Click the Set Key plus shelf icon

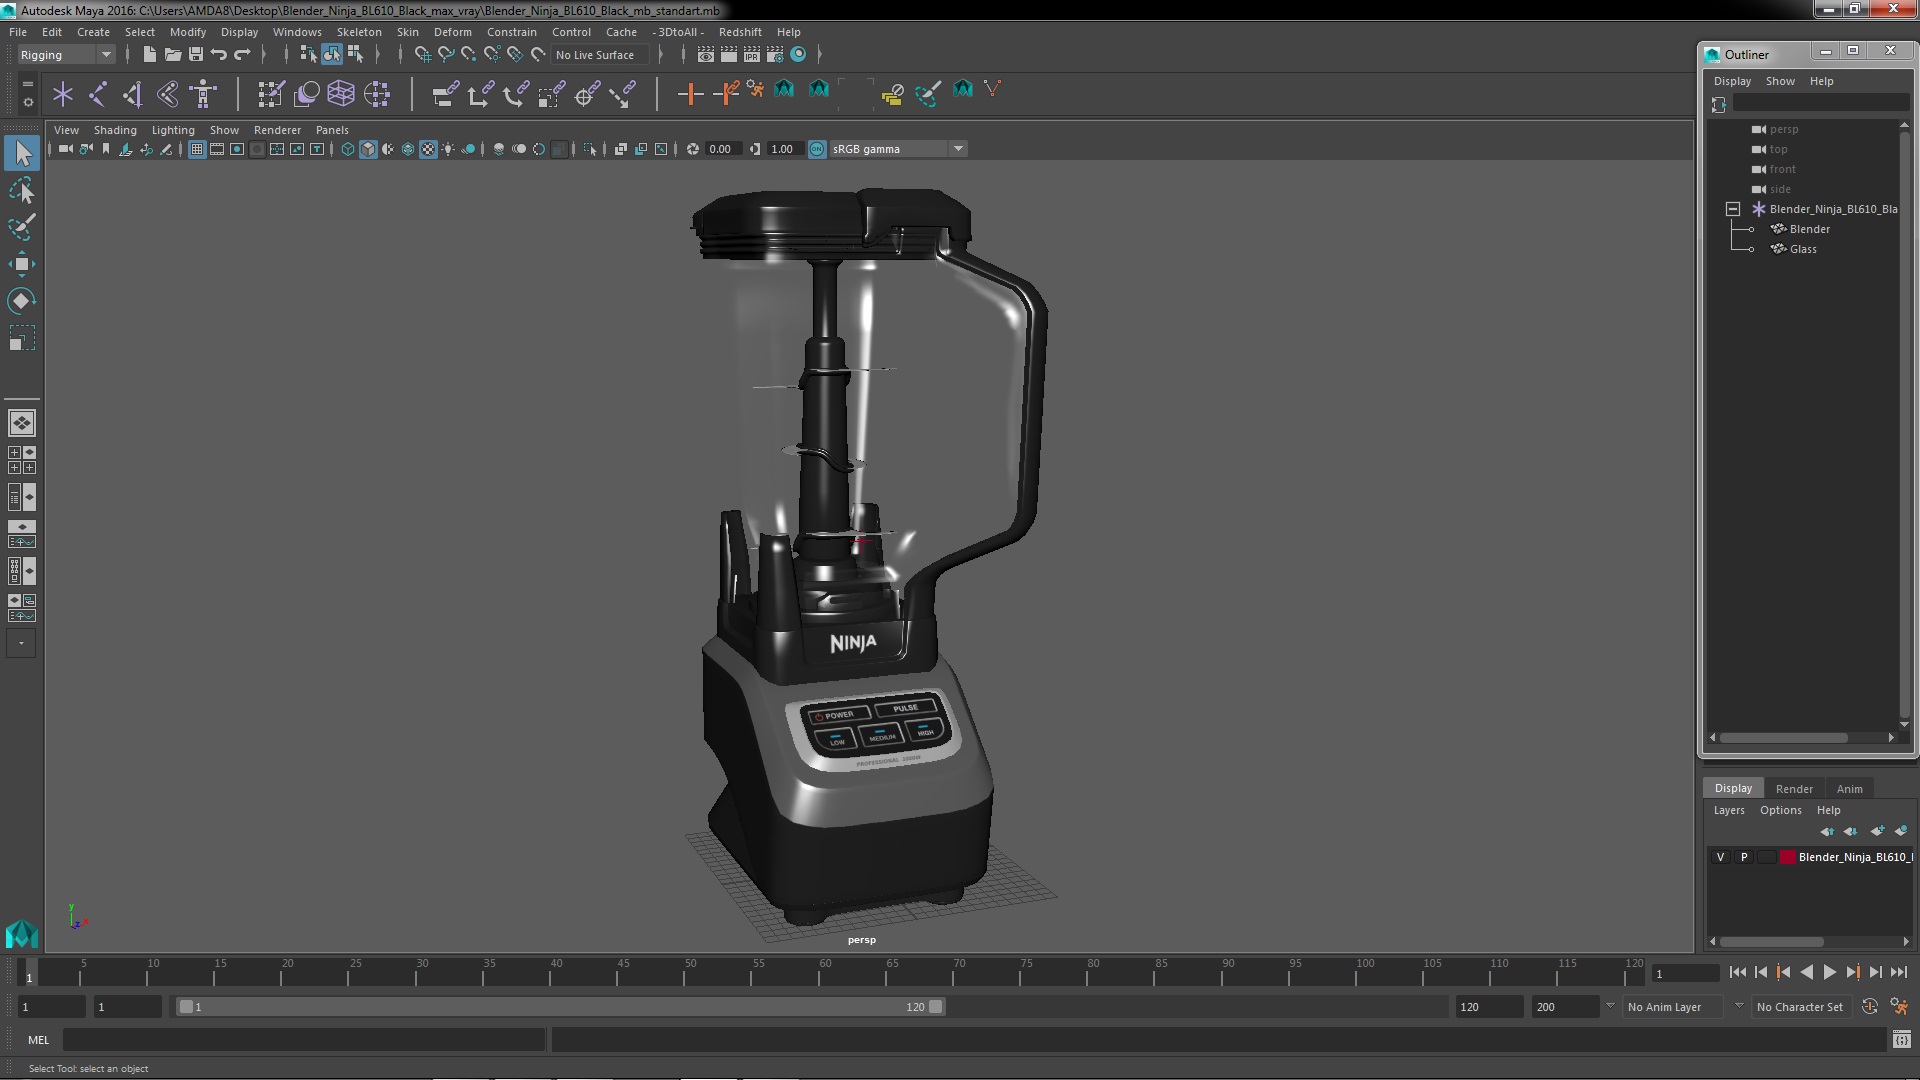pyautogui.click(x=690, y=94)
